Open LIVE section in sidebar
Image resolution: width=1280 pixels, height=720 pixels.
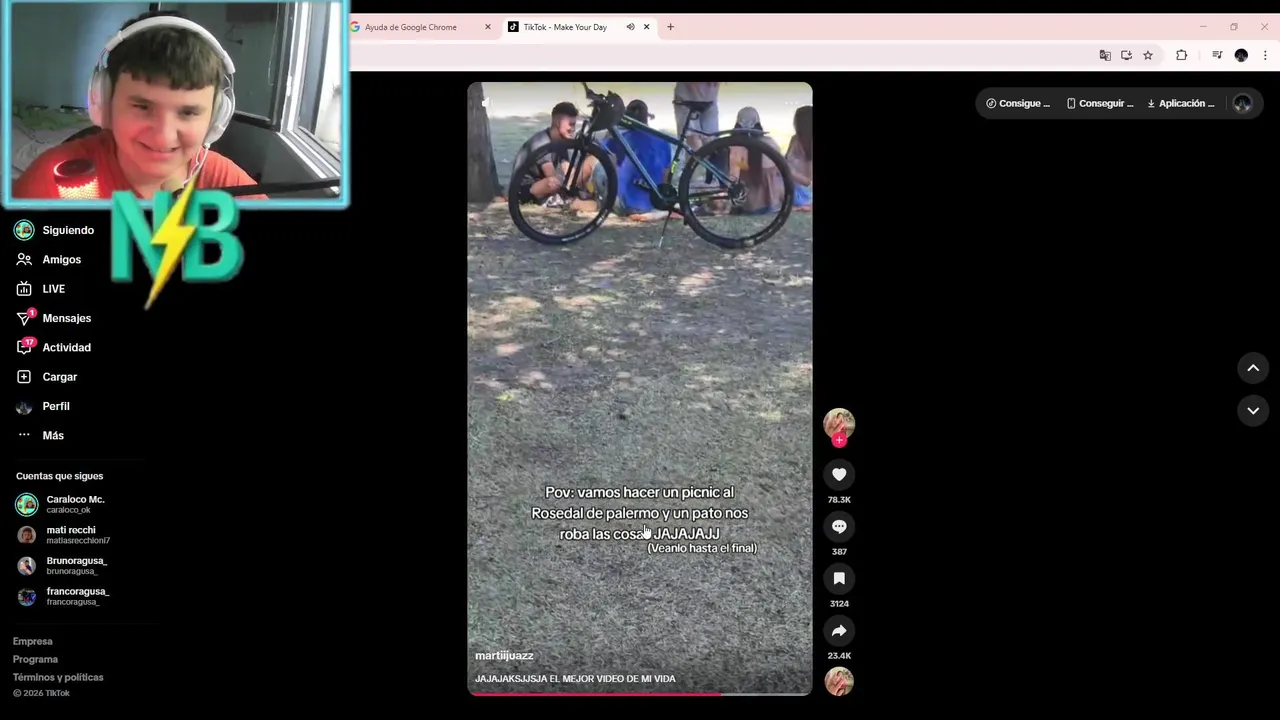(x=55, y=289)
